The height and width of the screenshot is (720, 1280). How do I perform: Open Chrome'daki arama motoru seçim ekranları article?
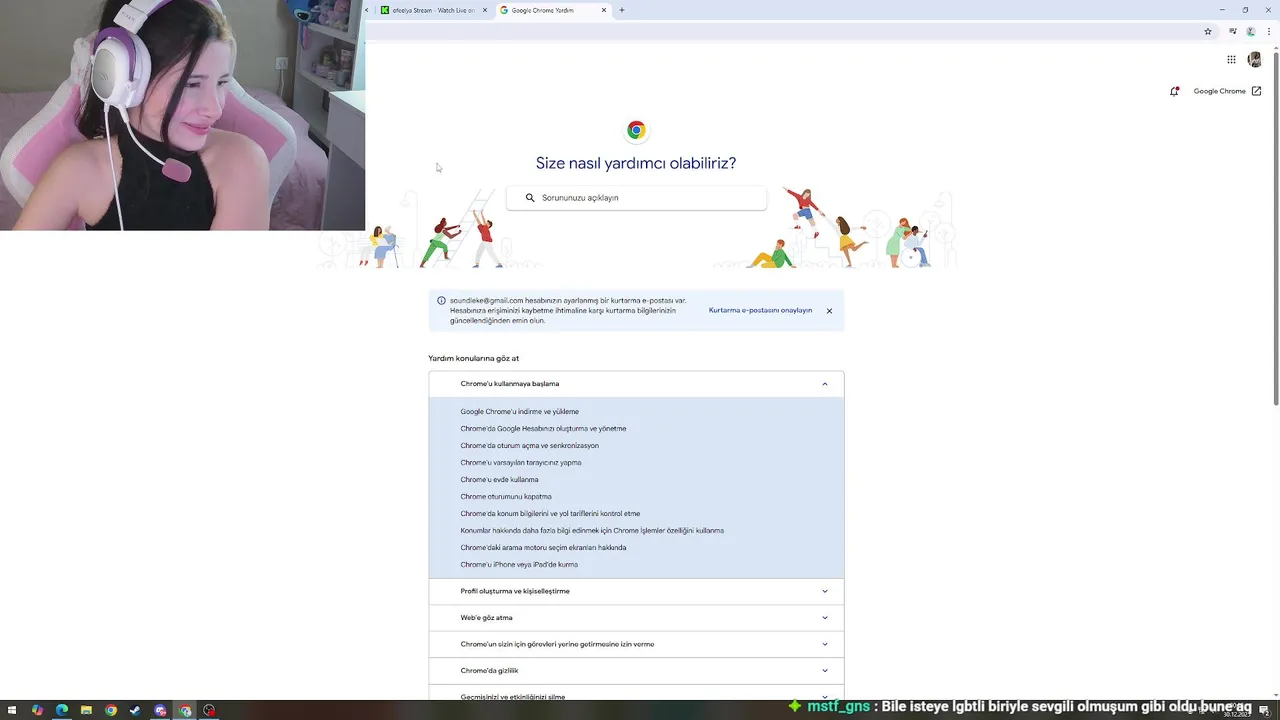point(543,548)
